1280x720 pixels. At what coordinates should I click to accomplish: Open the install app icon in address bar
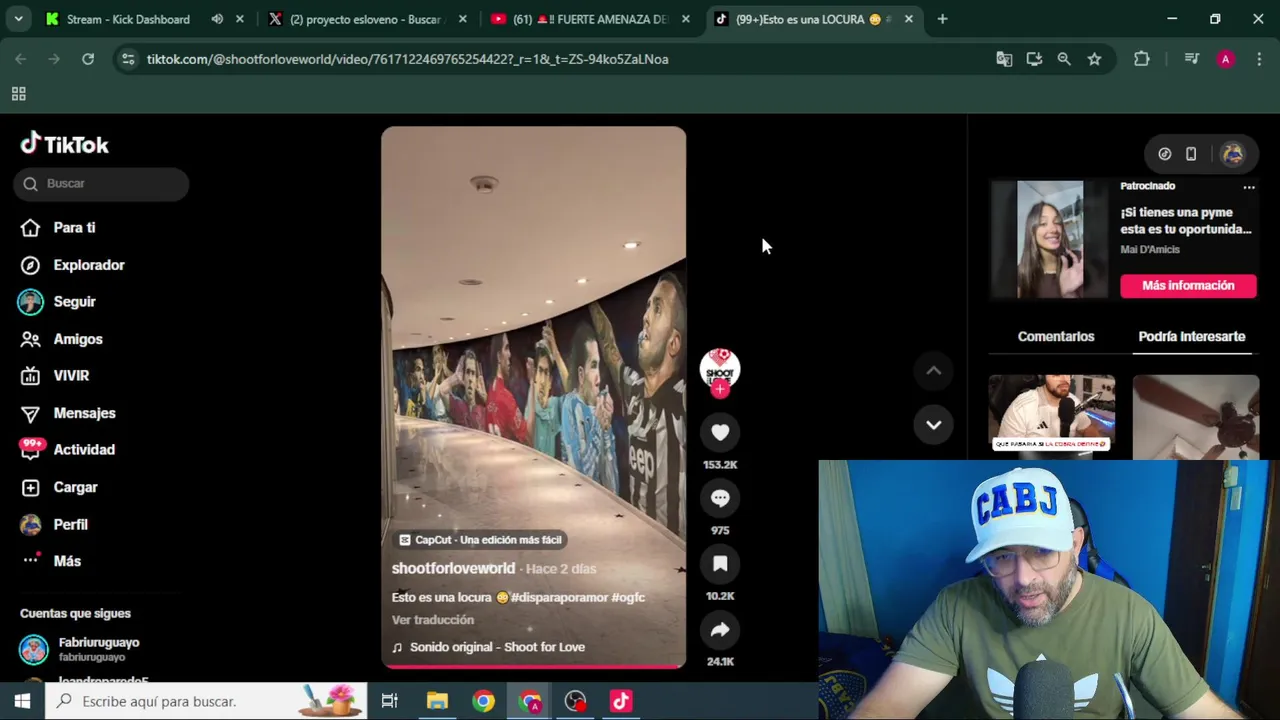pyautogui.click(x=1034, y=59)
